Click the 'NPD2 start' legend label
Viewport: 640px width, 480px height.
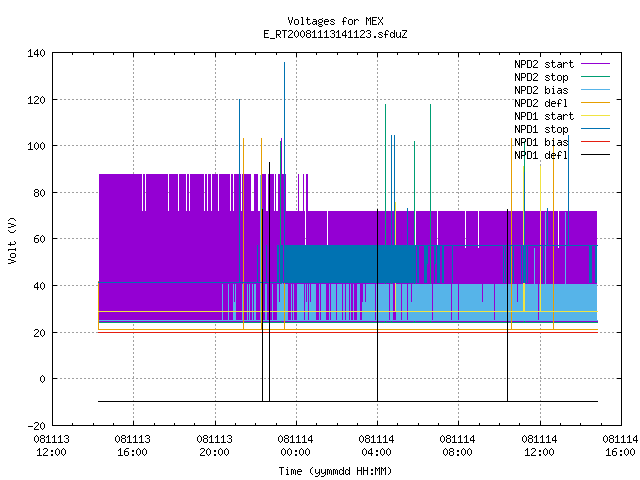[544, 64]
